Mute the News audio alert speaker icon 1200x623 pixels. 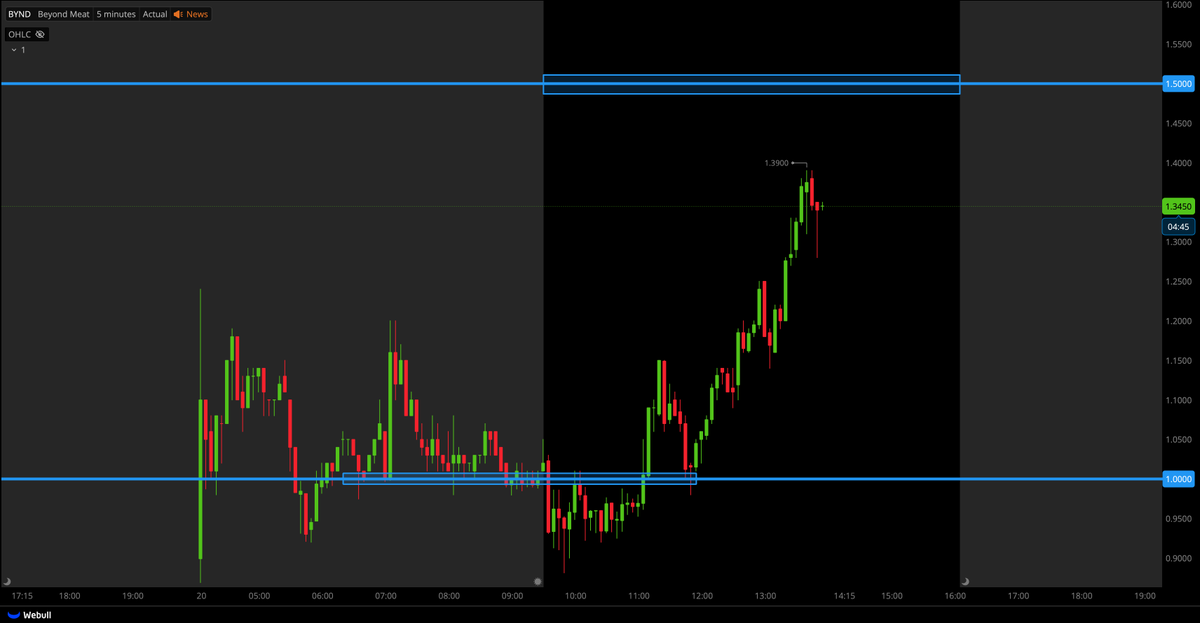178,14
